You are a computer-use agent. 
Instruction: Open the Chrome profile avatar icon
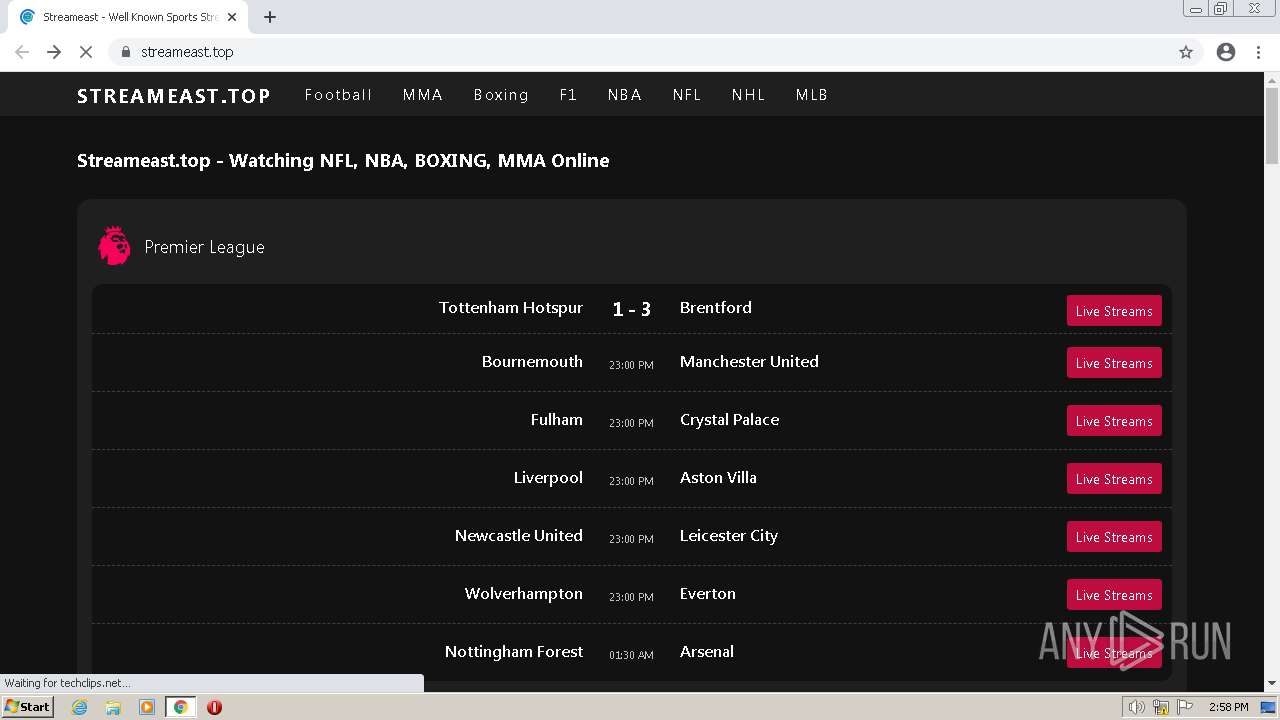coord(1226,52)
